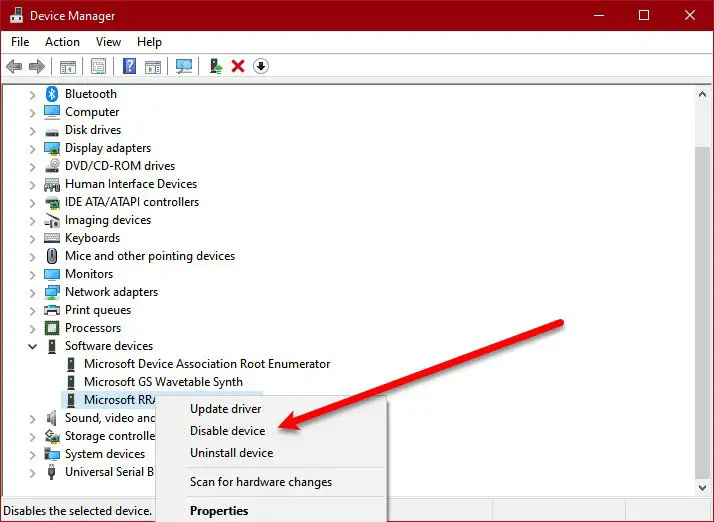The image size is (714, 522).
Task: Maximize the Device Manager window
Action: pos(644,15)
